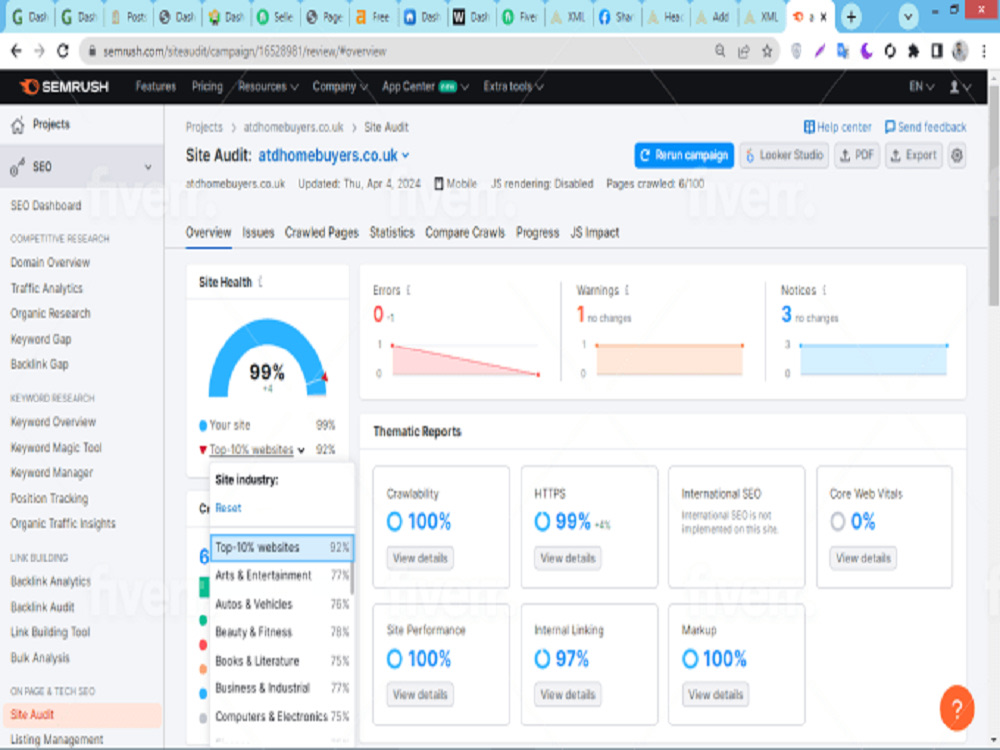Switch to the Issues tab
The width and height of the screenshot is (1000, 750).
pyautogui.click(x=258, y=233)
